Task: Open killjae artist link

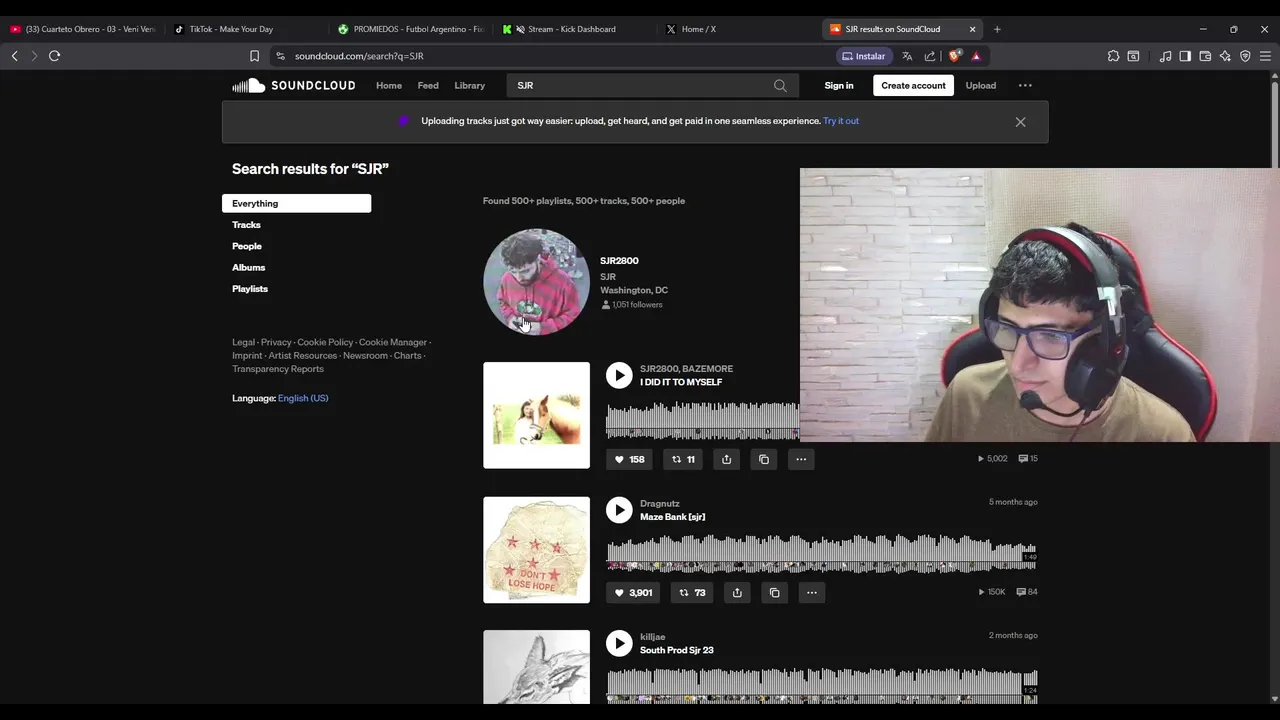Action: pos(652,637)
